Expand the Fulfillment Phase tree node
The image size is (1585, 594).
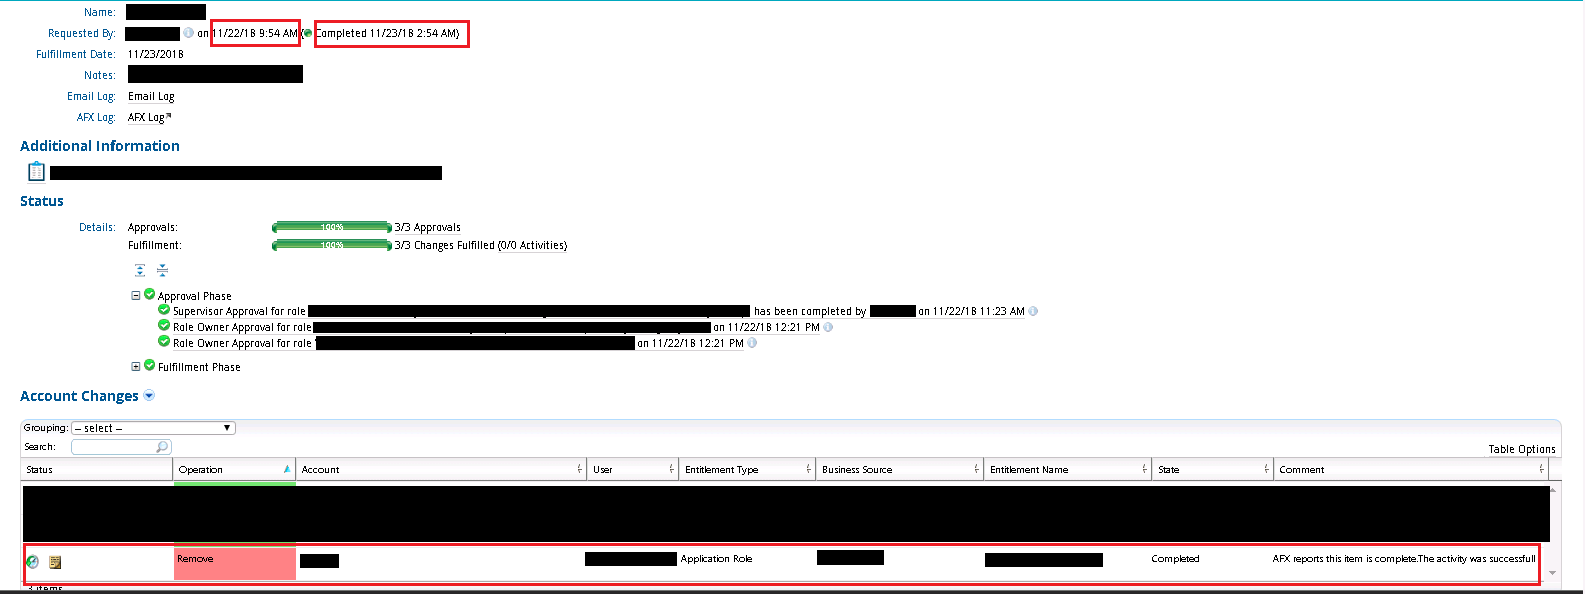pyautogui.click(x=136, y=367)
